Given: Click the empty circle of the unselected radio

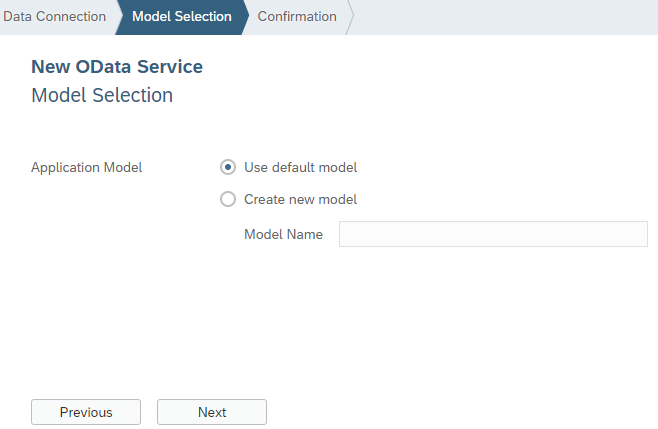Looking at the screenshot, I should [228, 199].
